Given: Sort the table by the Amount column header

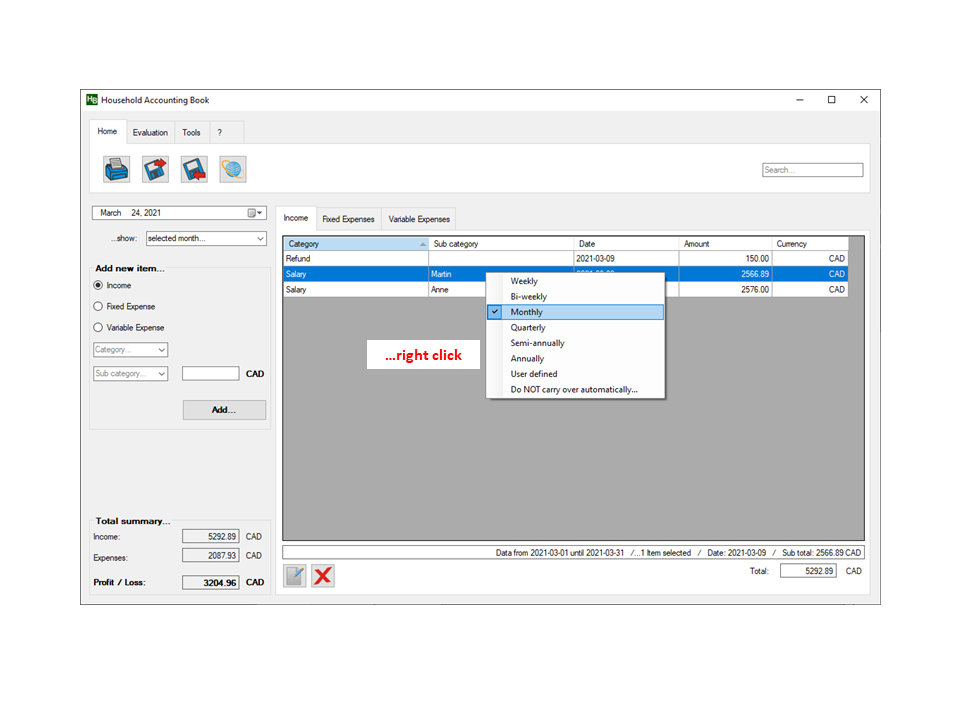Looking at the screenshot, I should [725, 244].
